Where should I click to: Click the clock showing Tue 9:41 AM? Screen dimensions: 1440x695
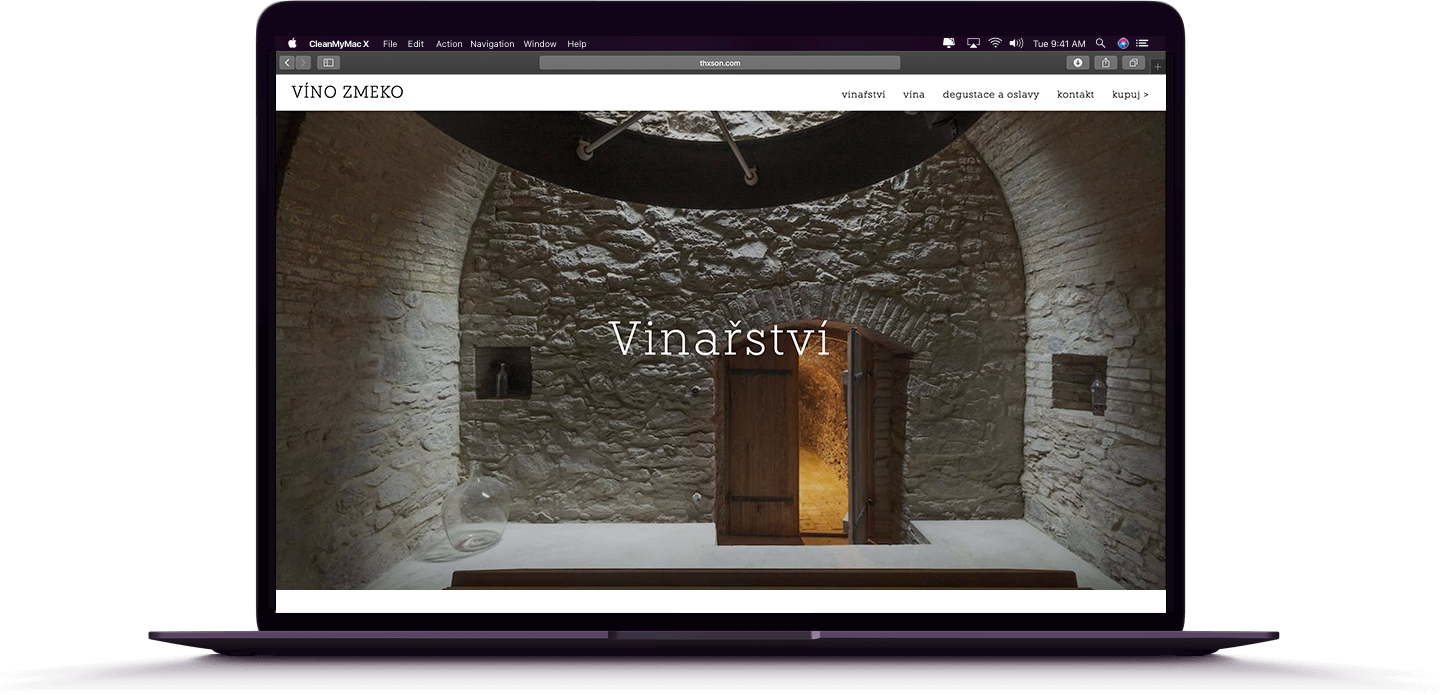(x=1059, y=44)
